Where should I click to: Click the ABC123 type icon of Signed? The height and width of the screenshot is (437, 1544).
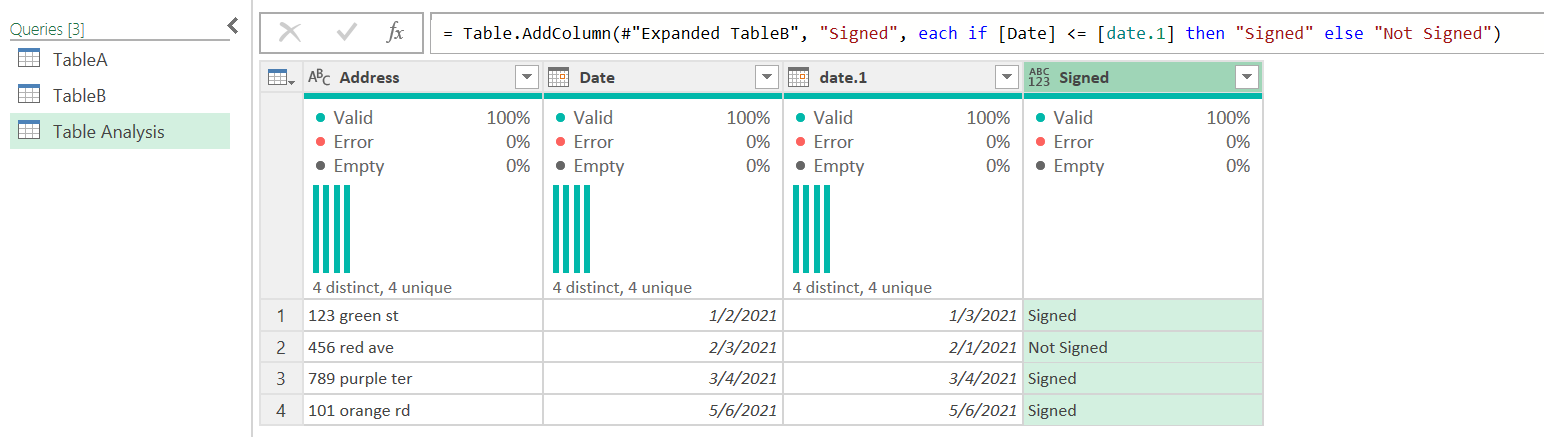click(1039, 77)
